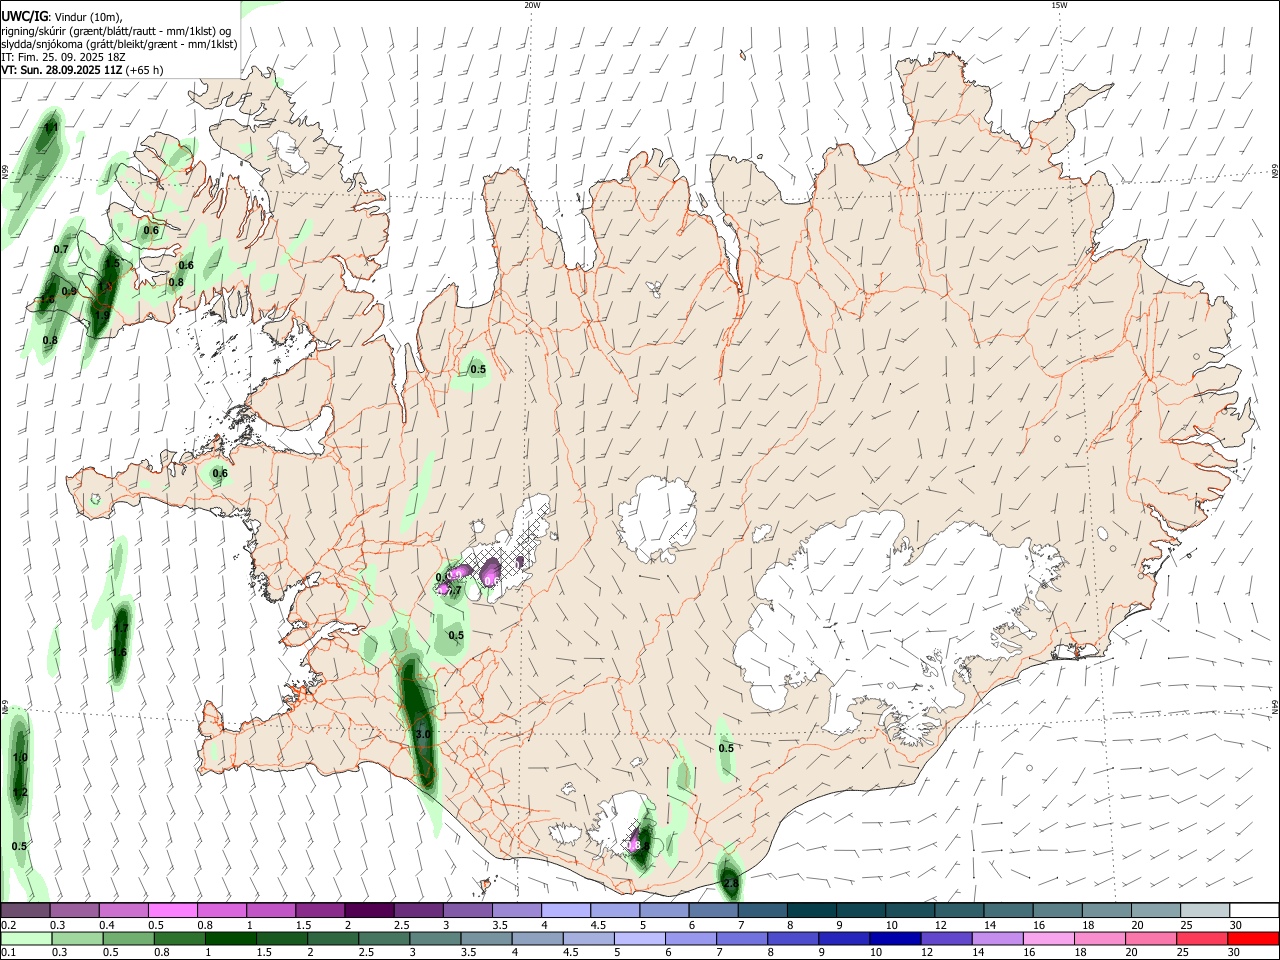Select the upper legend swatch for 1–1.5
1280x960 pixels.
click(x=270, y=910)
